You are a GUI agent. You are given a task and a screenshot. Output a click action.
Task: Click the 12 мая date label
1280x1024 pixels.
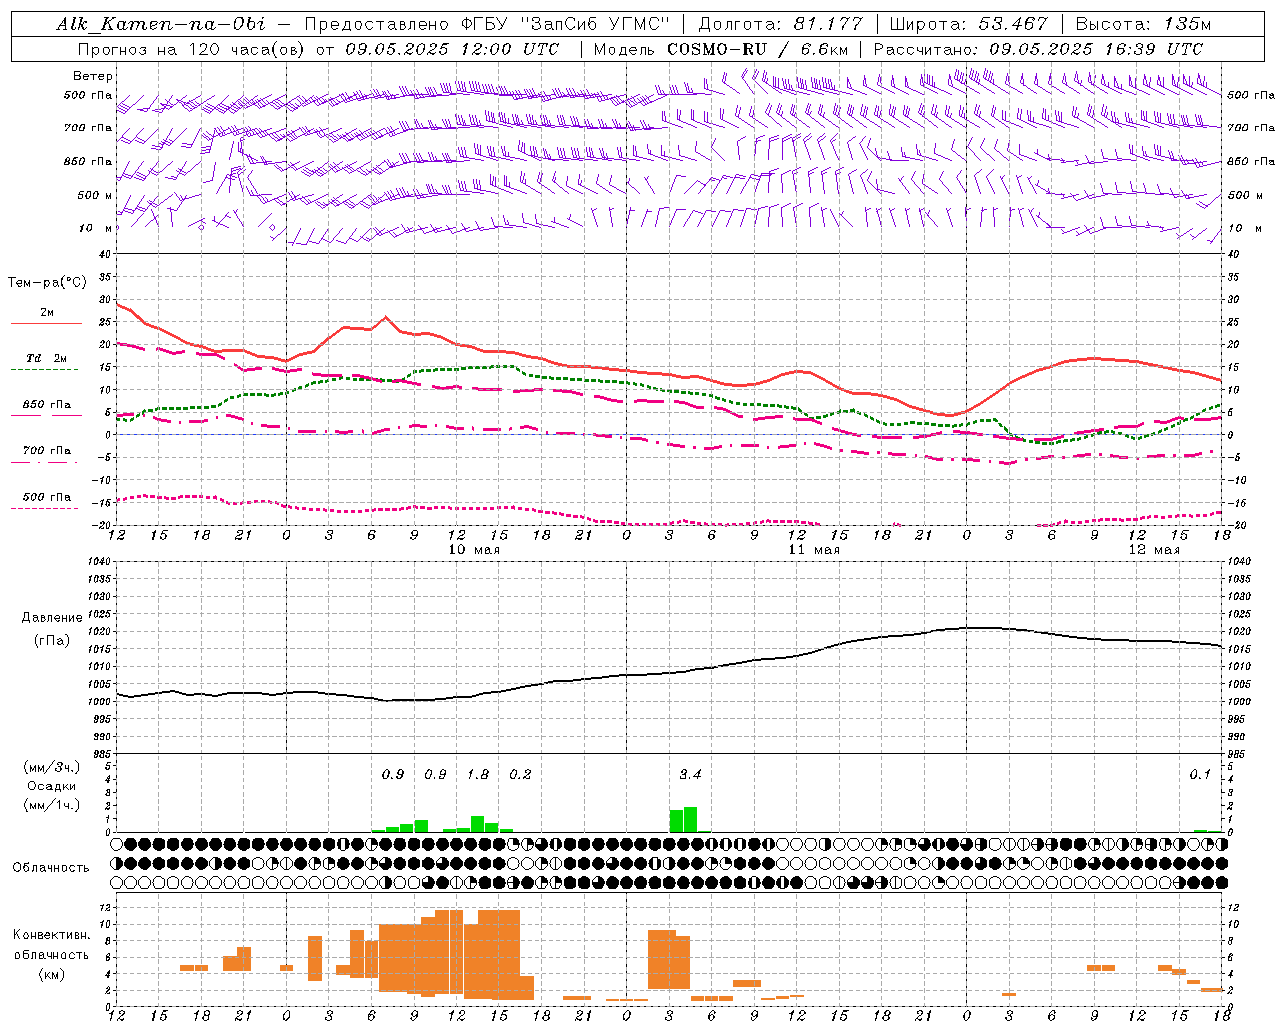click(1153, 550)
